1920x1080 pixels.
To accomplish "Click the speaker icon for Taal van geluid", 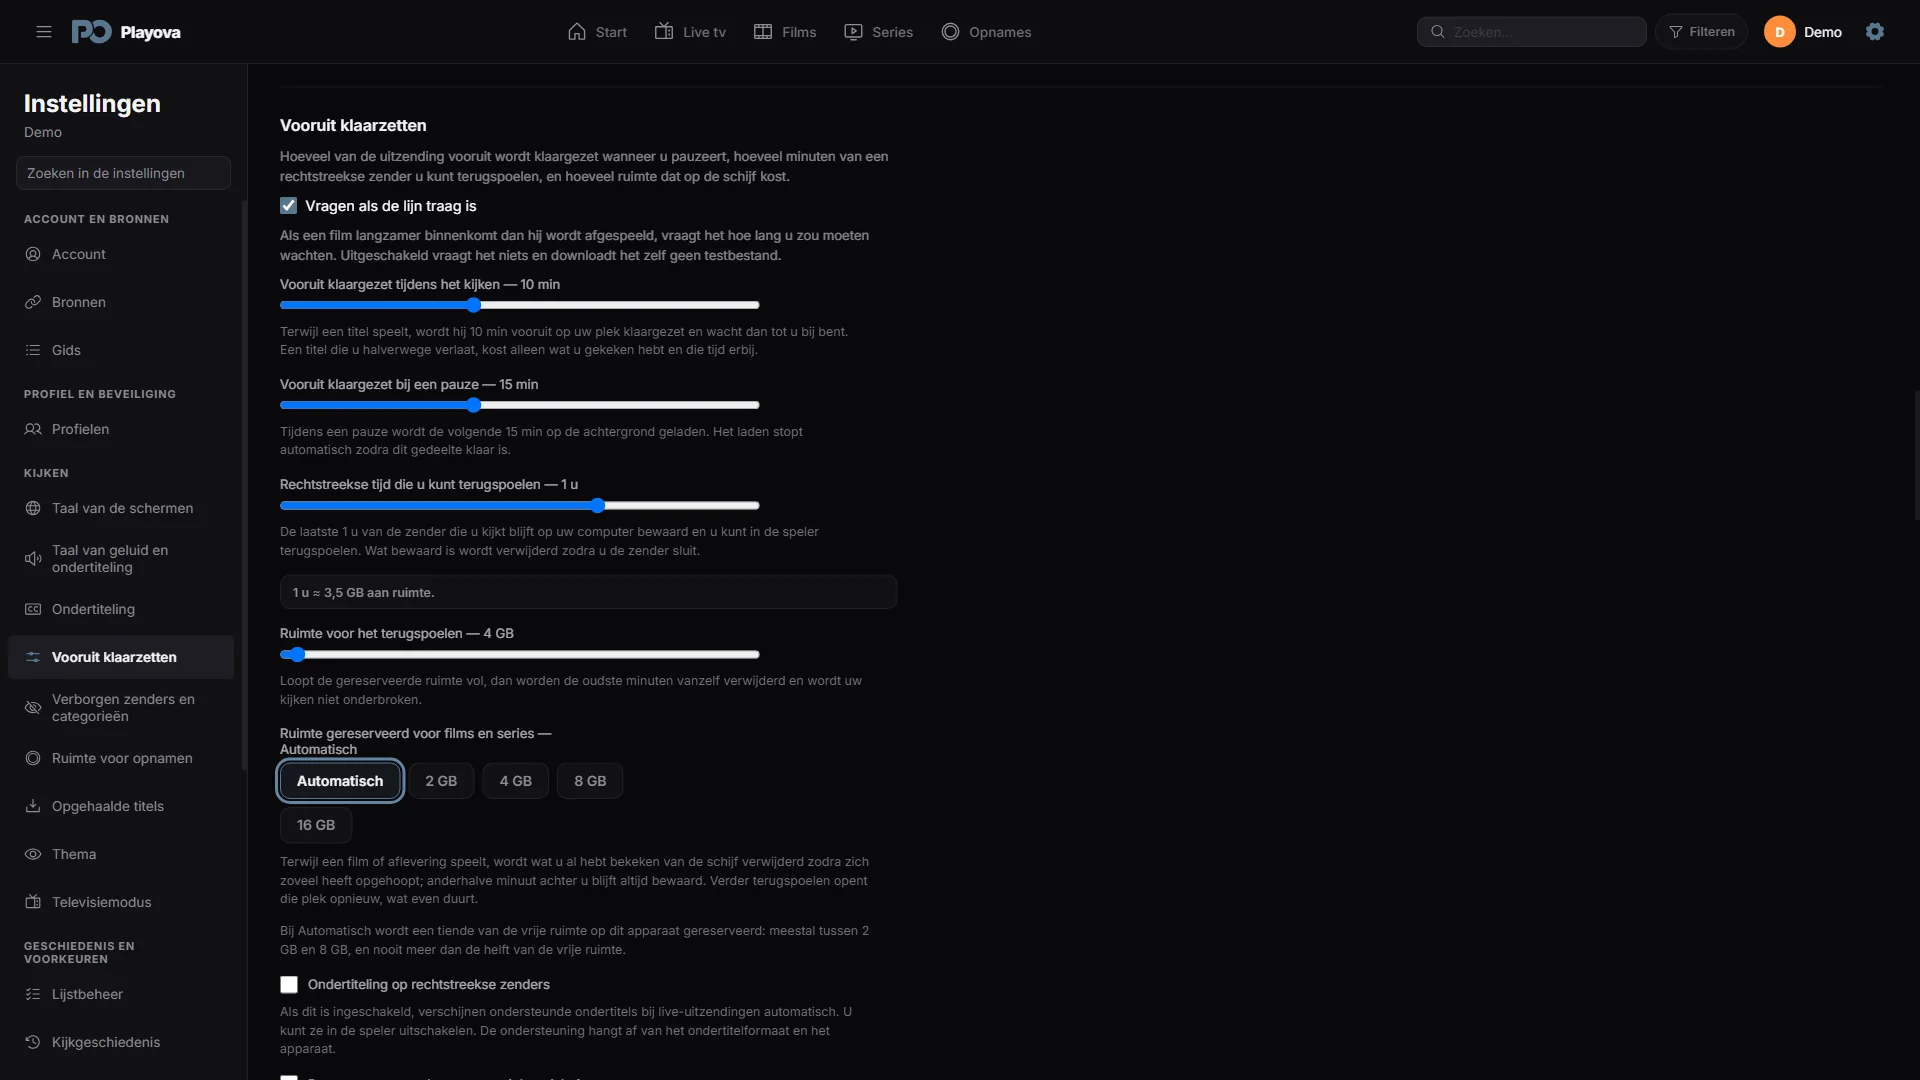I will coord(33,559).
